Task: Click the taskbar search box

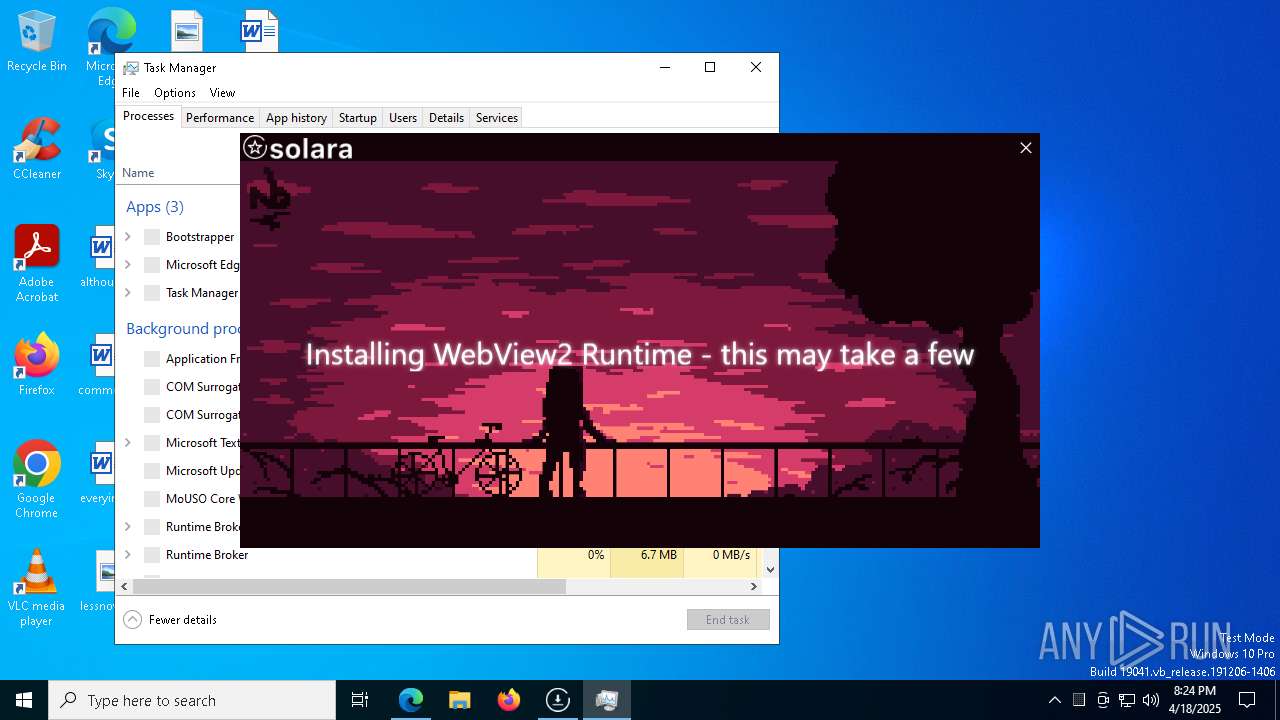Action: point(192,700)
